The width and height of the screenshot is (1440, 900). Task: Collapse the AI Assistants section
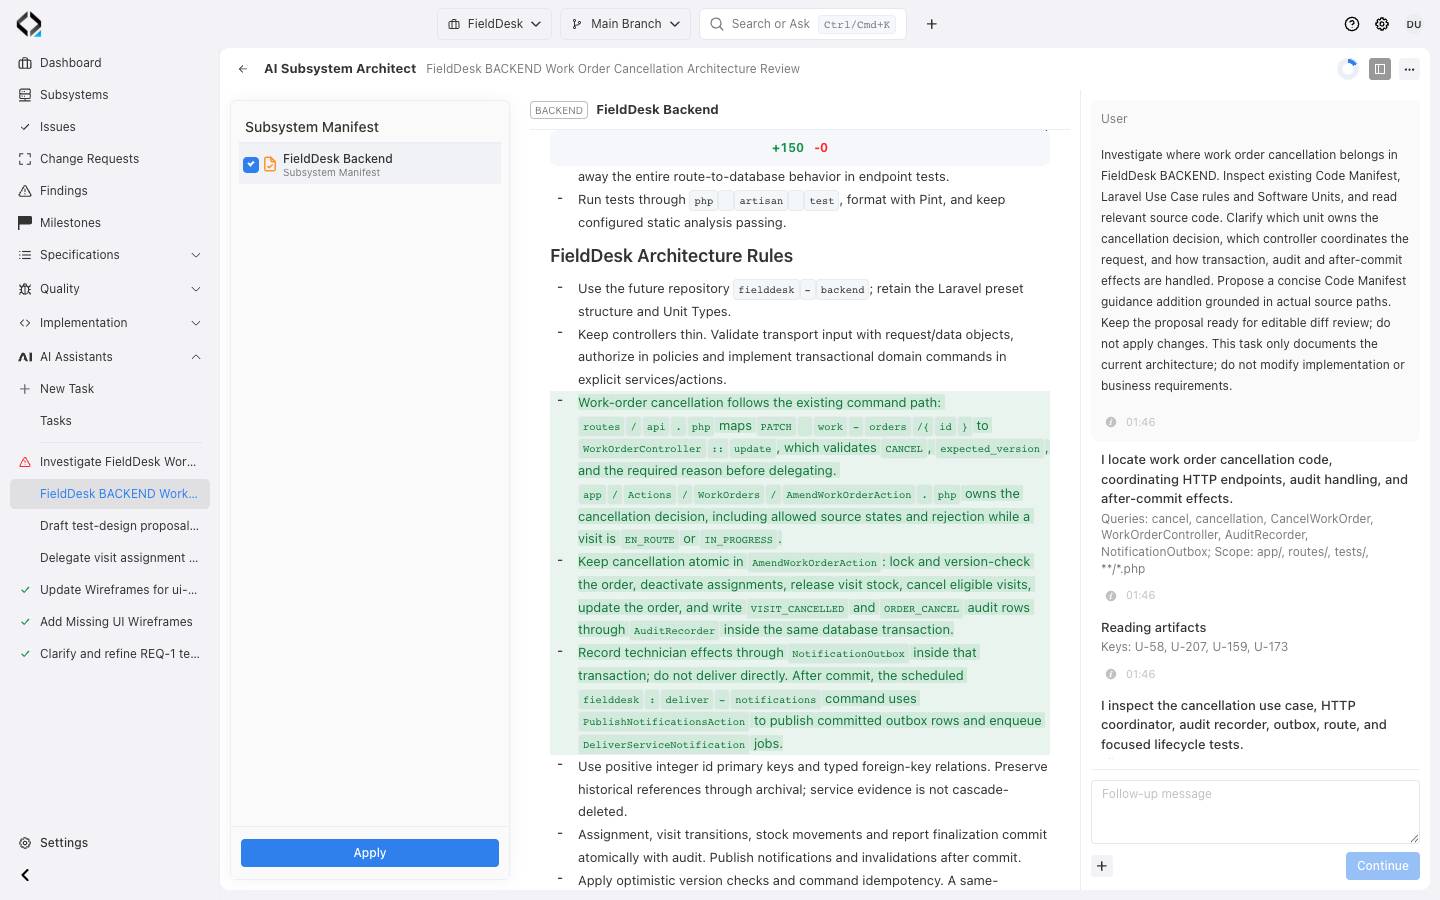point(110,357)
